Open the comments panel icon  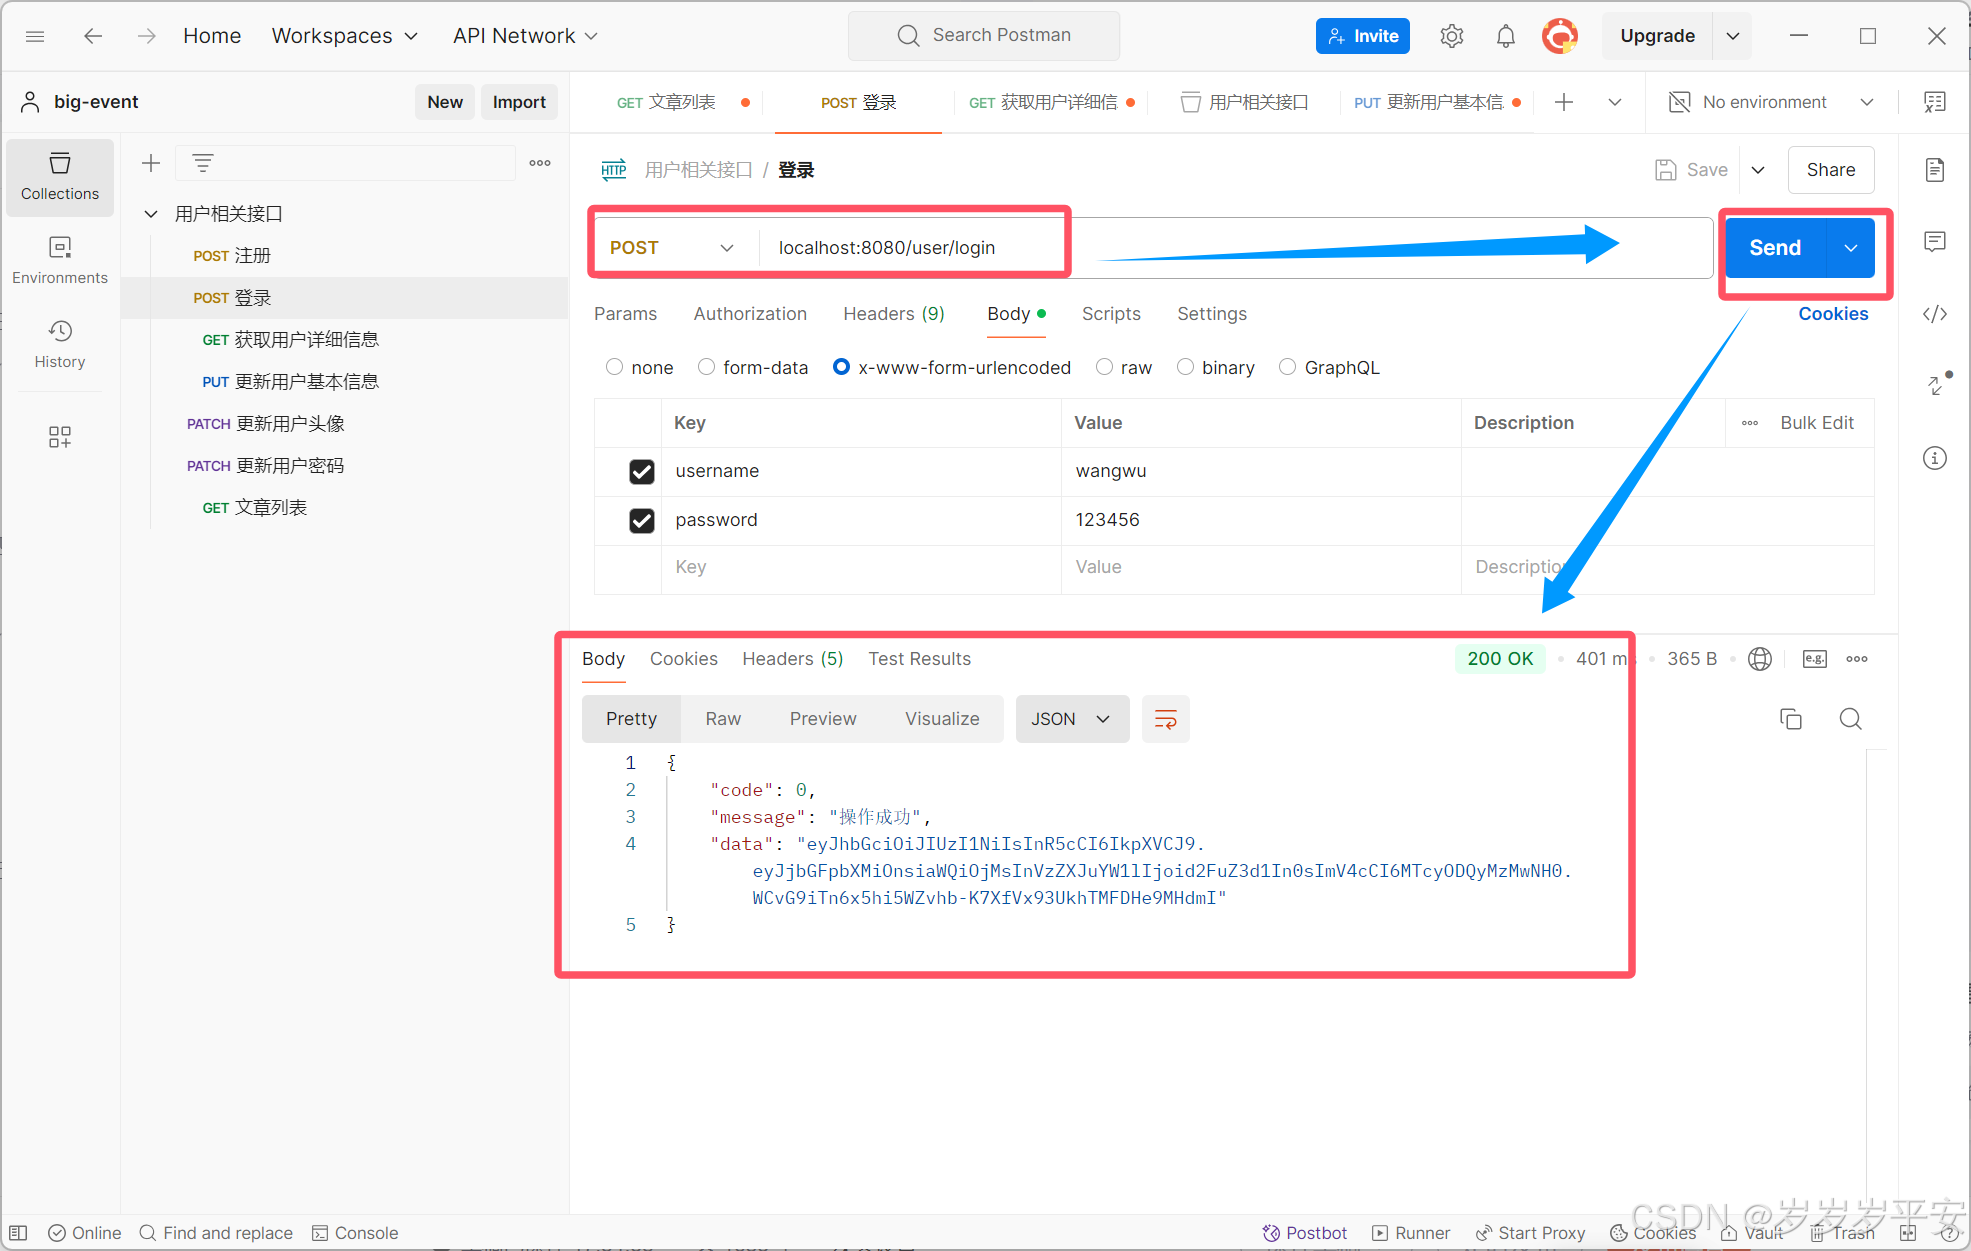tap(1935, 242)
